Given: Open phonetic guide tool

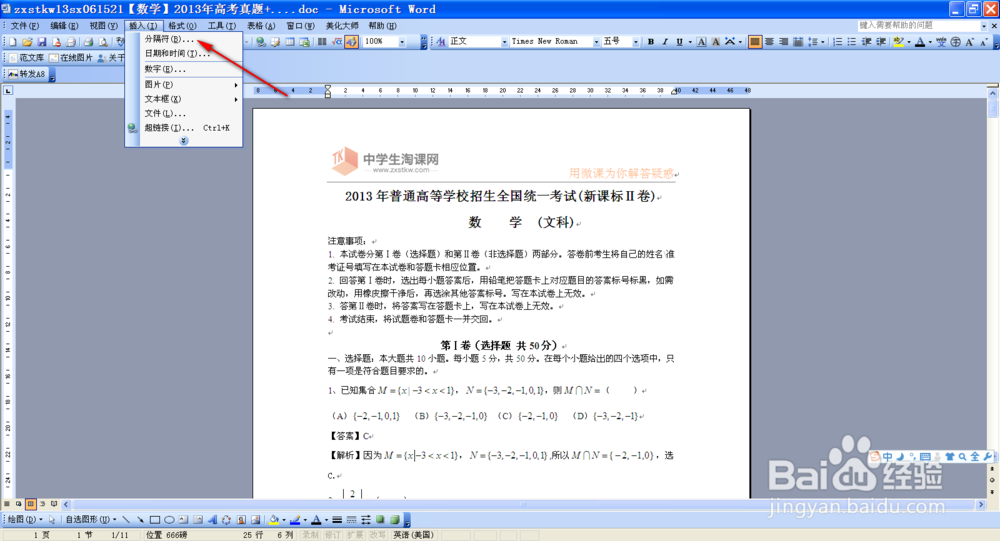Looking at the screenshot, I should point(941,41).
